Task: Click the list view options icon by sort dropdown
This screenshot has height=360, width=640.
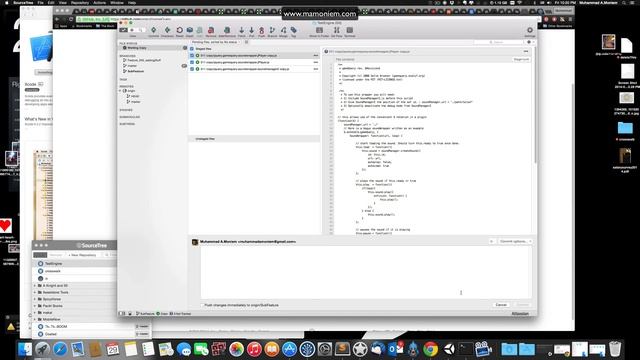Action: pyautogui.click(x=246, y=42)
